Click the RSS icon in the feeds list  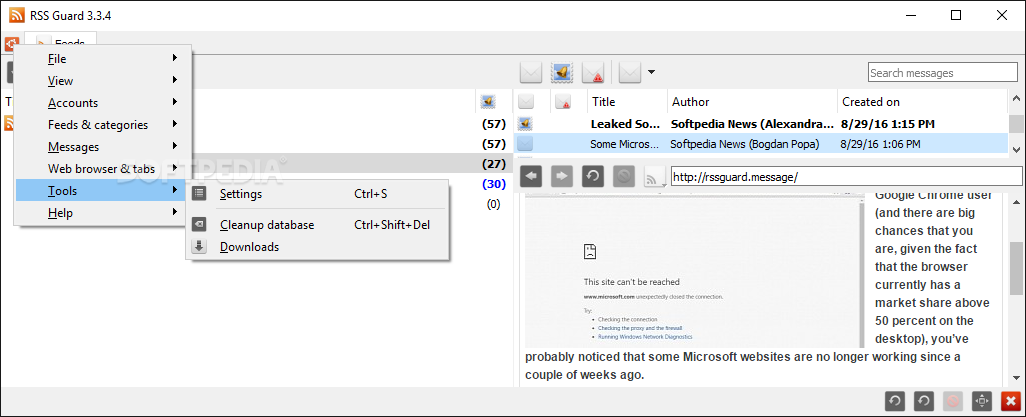click(x=9, y=123)
